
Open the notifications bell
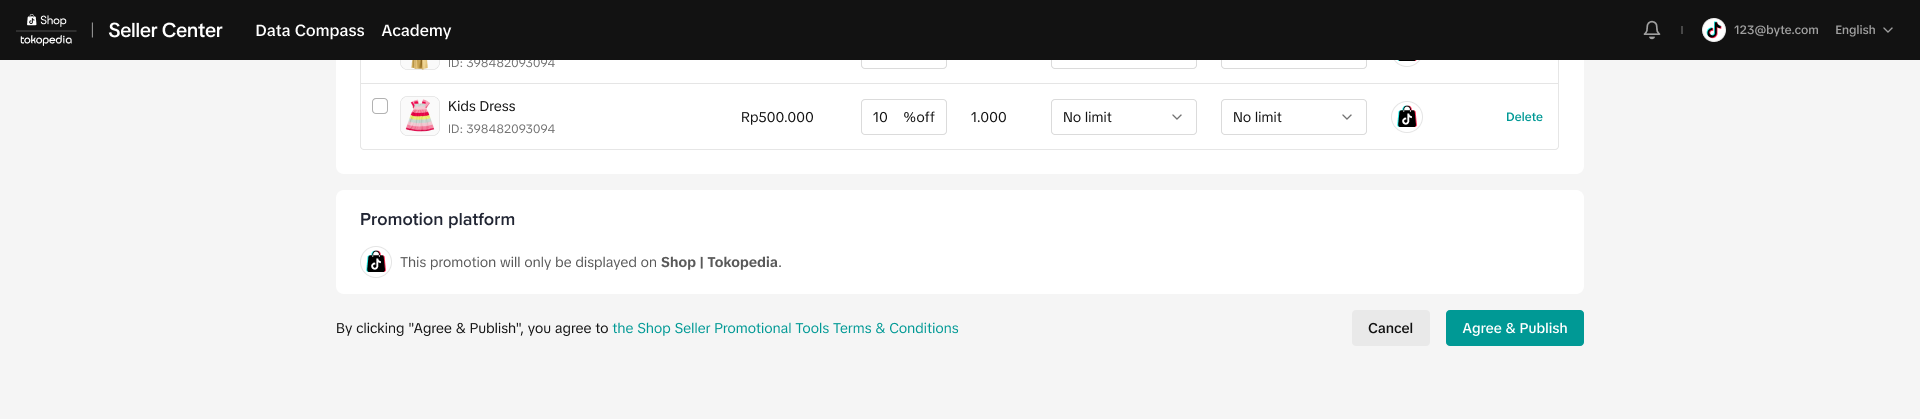(1652, 30)
